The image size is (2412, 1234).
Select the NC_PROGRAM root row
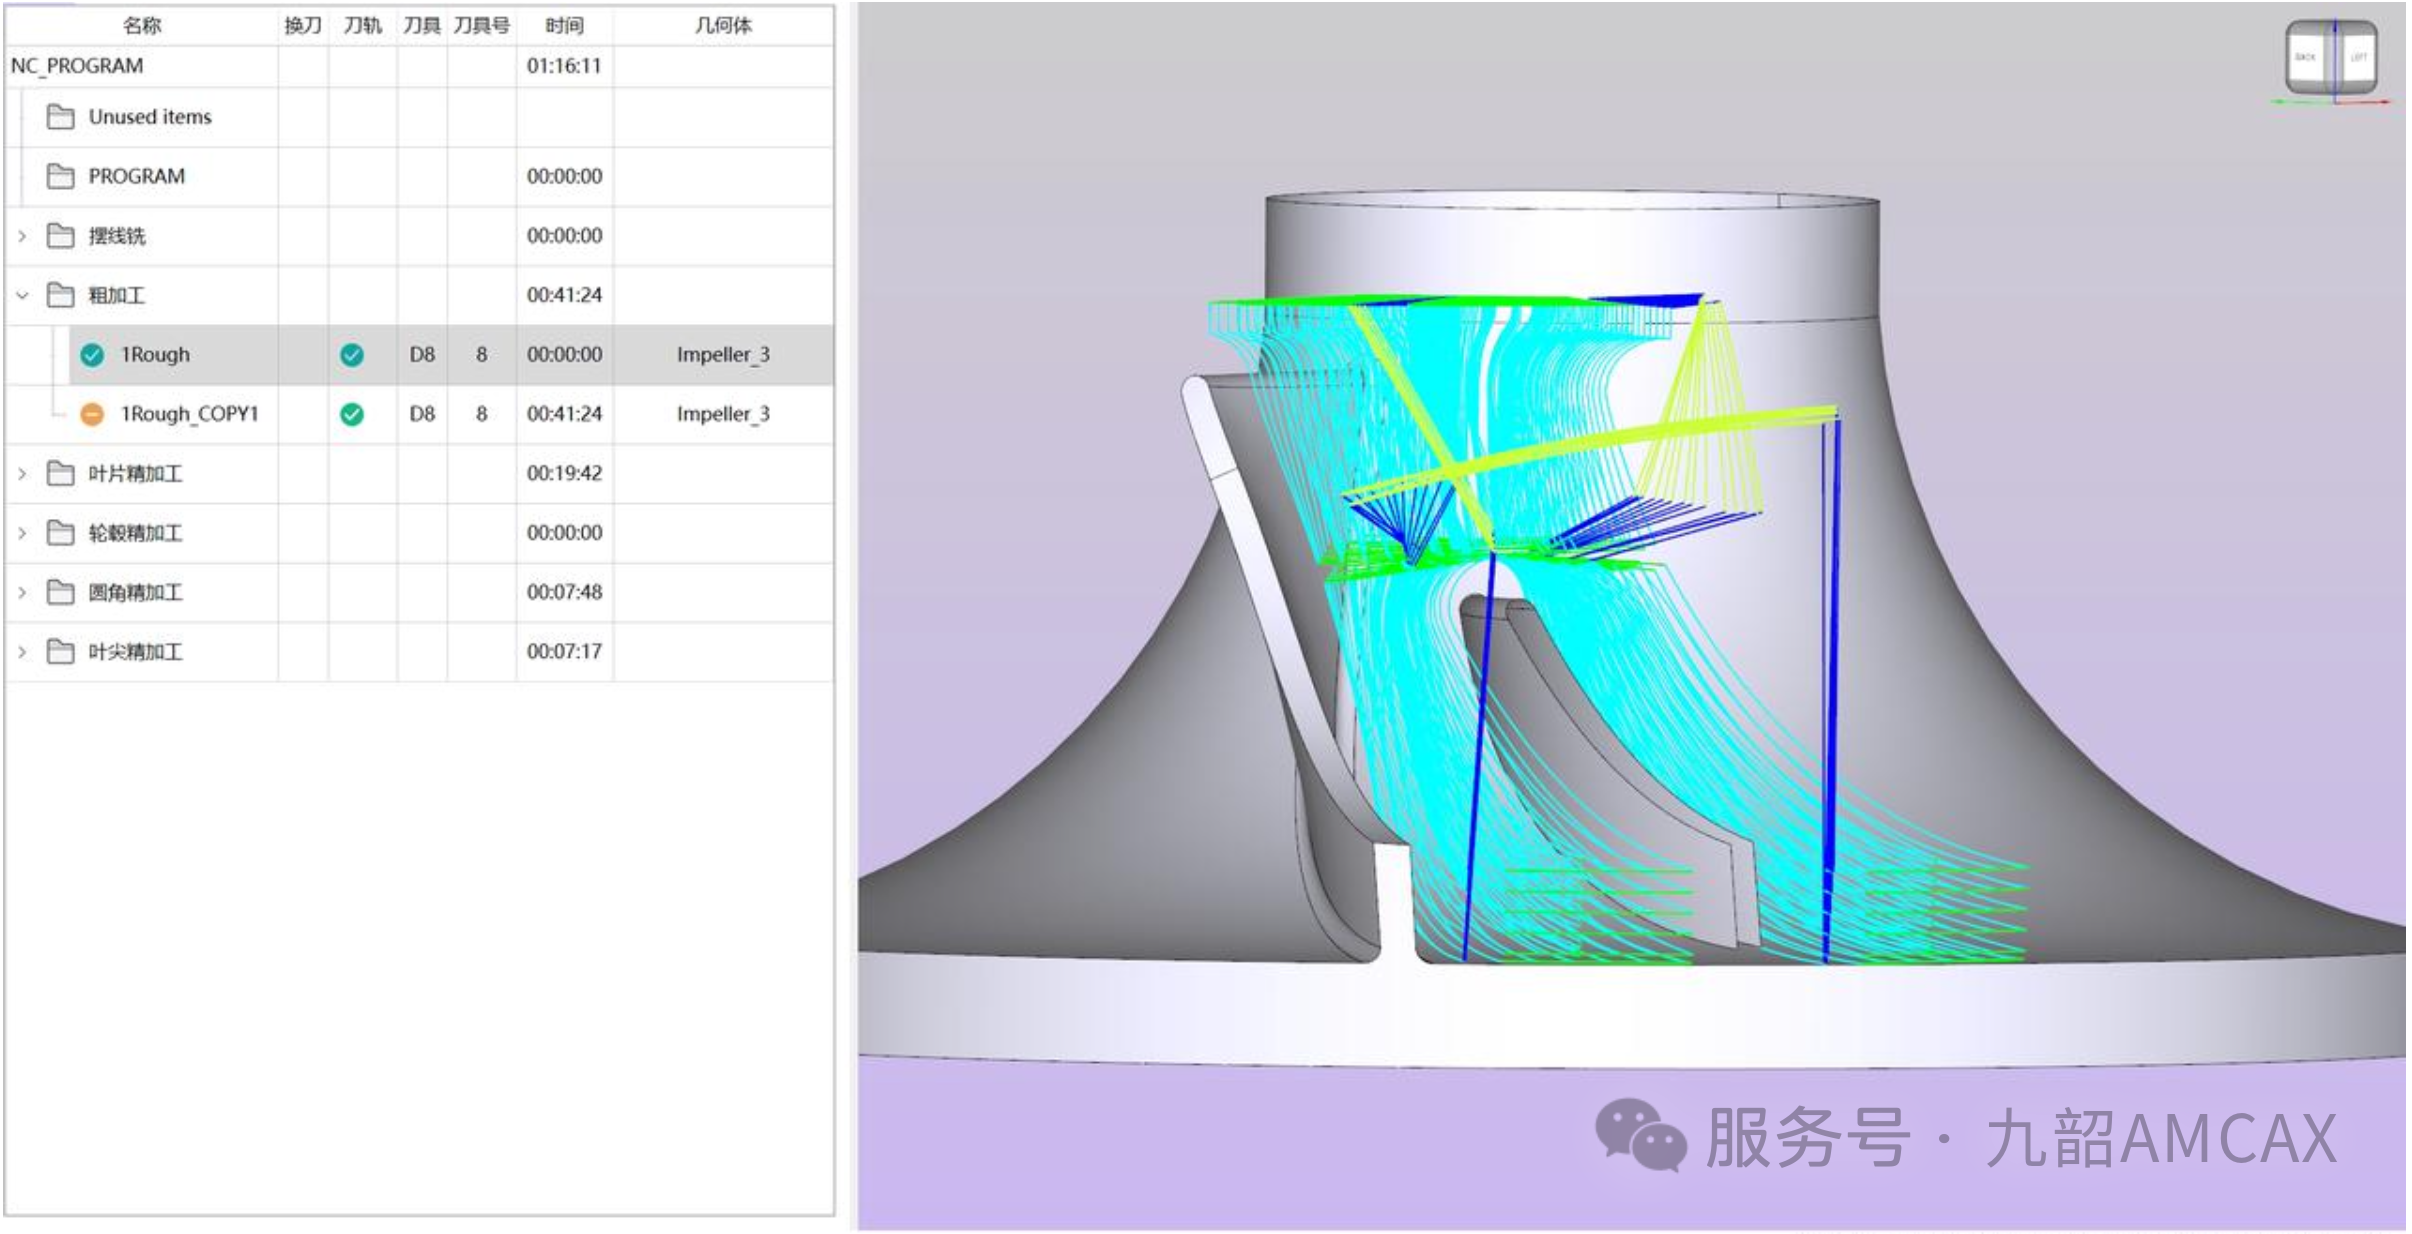click(77, 66)
